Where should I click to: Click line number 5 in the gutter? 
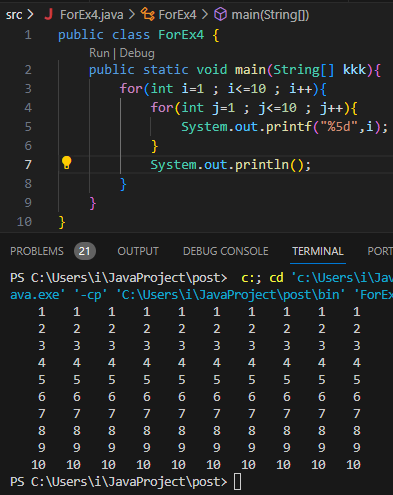click(28, 127)
